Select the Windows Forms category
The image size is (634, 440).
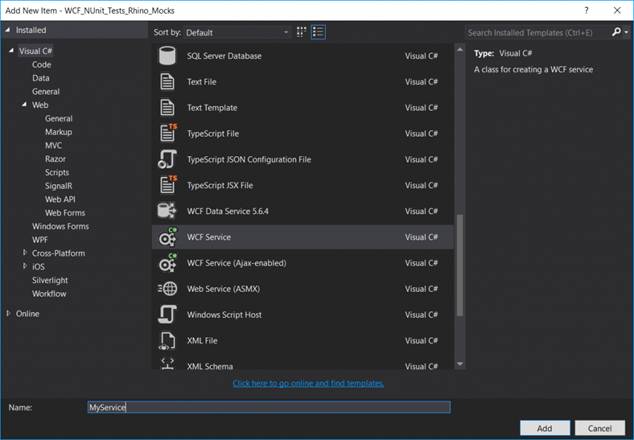[61, 226]
